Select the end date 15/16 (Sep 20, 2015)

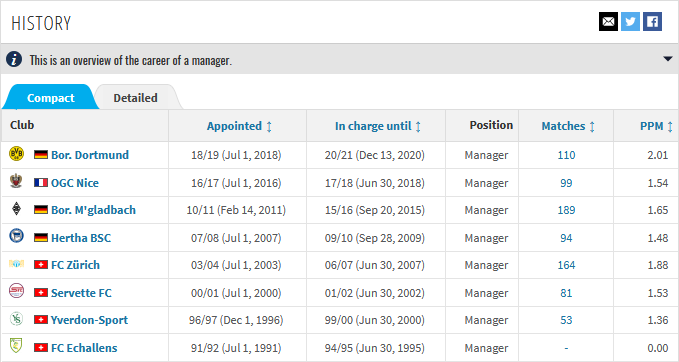(x=375, y=210)
